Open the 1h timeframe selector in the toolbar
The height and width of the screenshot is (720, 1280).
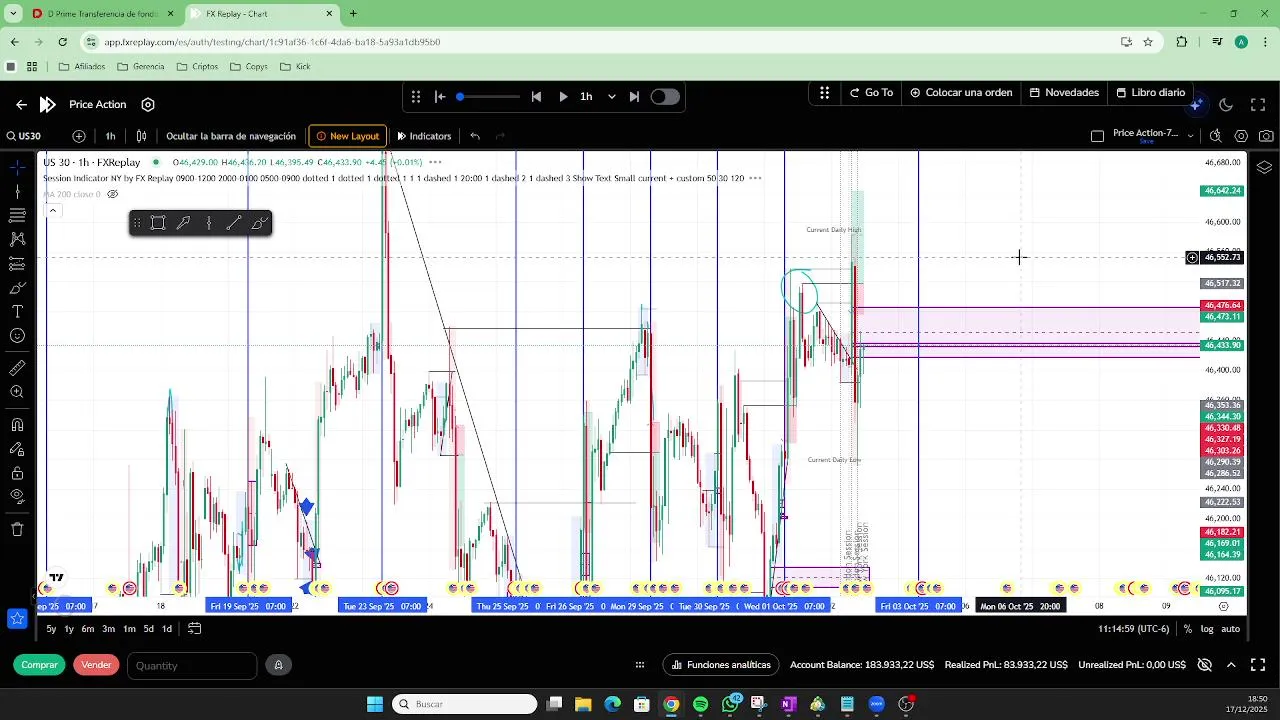click(x=110, y=136)
